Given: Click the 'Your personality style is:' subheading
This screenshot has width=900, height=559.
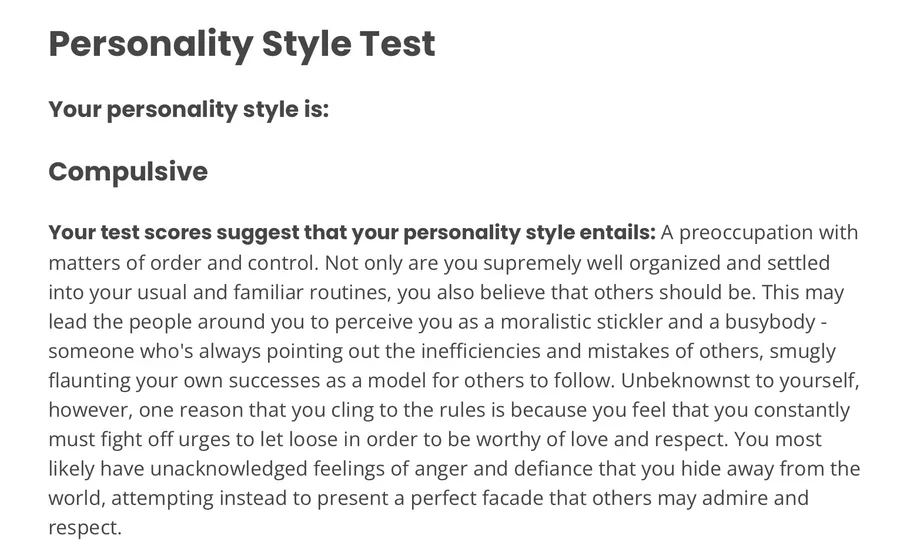Looking at the screenshot, I should pyautogui.click(x=188, y=109).
